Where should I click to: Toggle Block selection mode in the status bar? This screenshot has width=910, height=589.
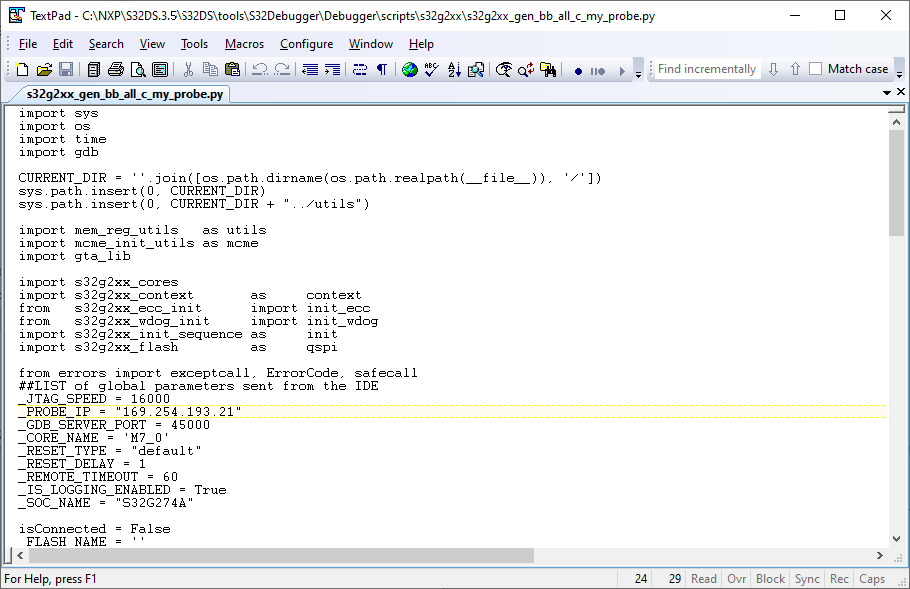point(770,579)
